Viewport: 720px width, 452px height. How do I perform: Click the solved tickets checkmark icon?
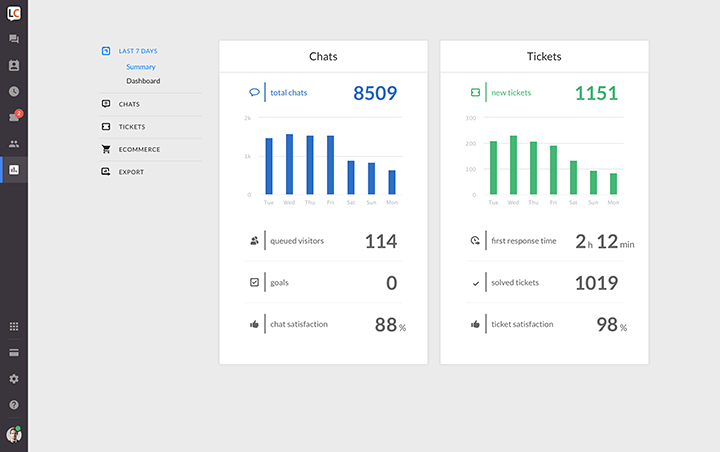(476, 283)
